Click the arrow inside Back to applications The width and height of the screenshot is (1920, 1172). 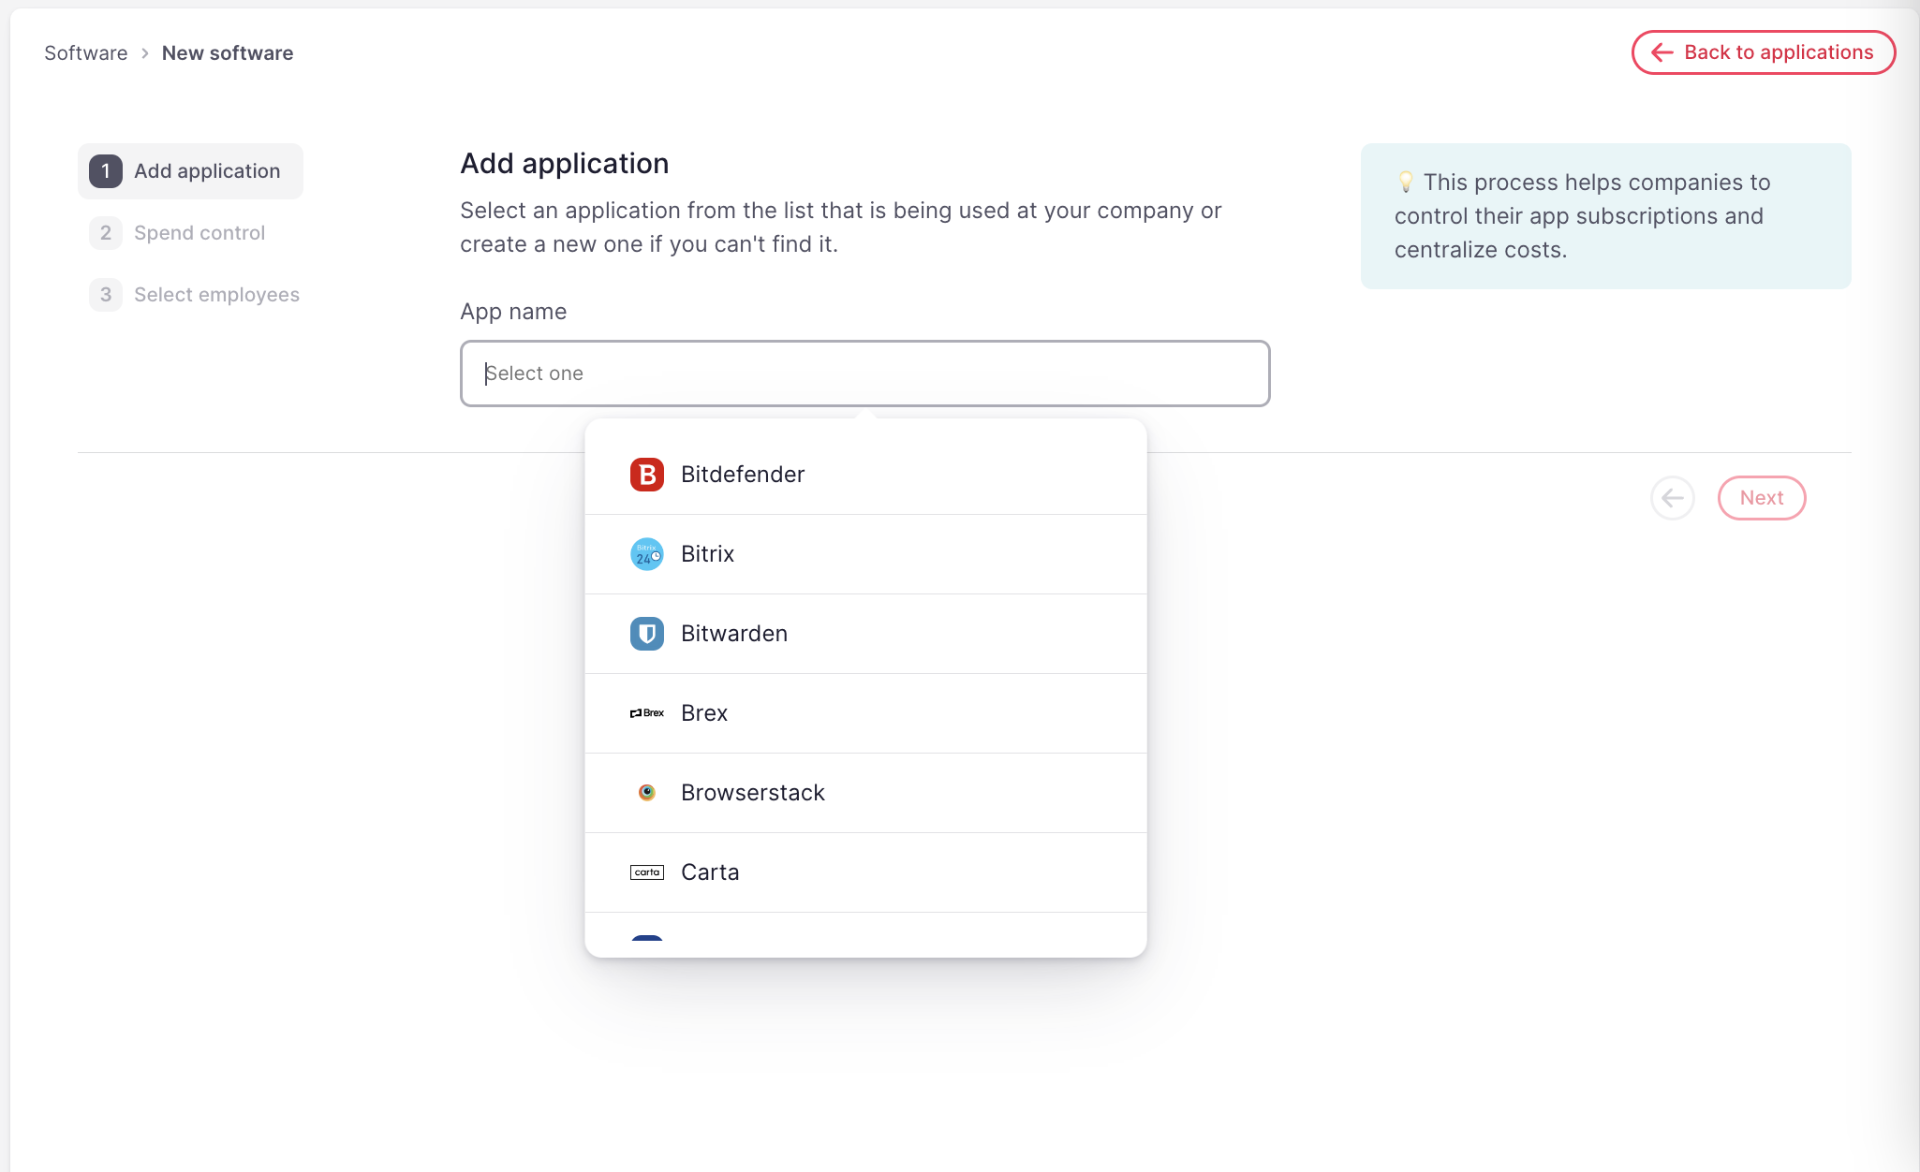point(1662,52)
